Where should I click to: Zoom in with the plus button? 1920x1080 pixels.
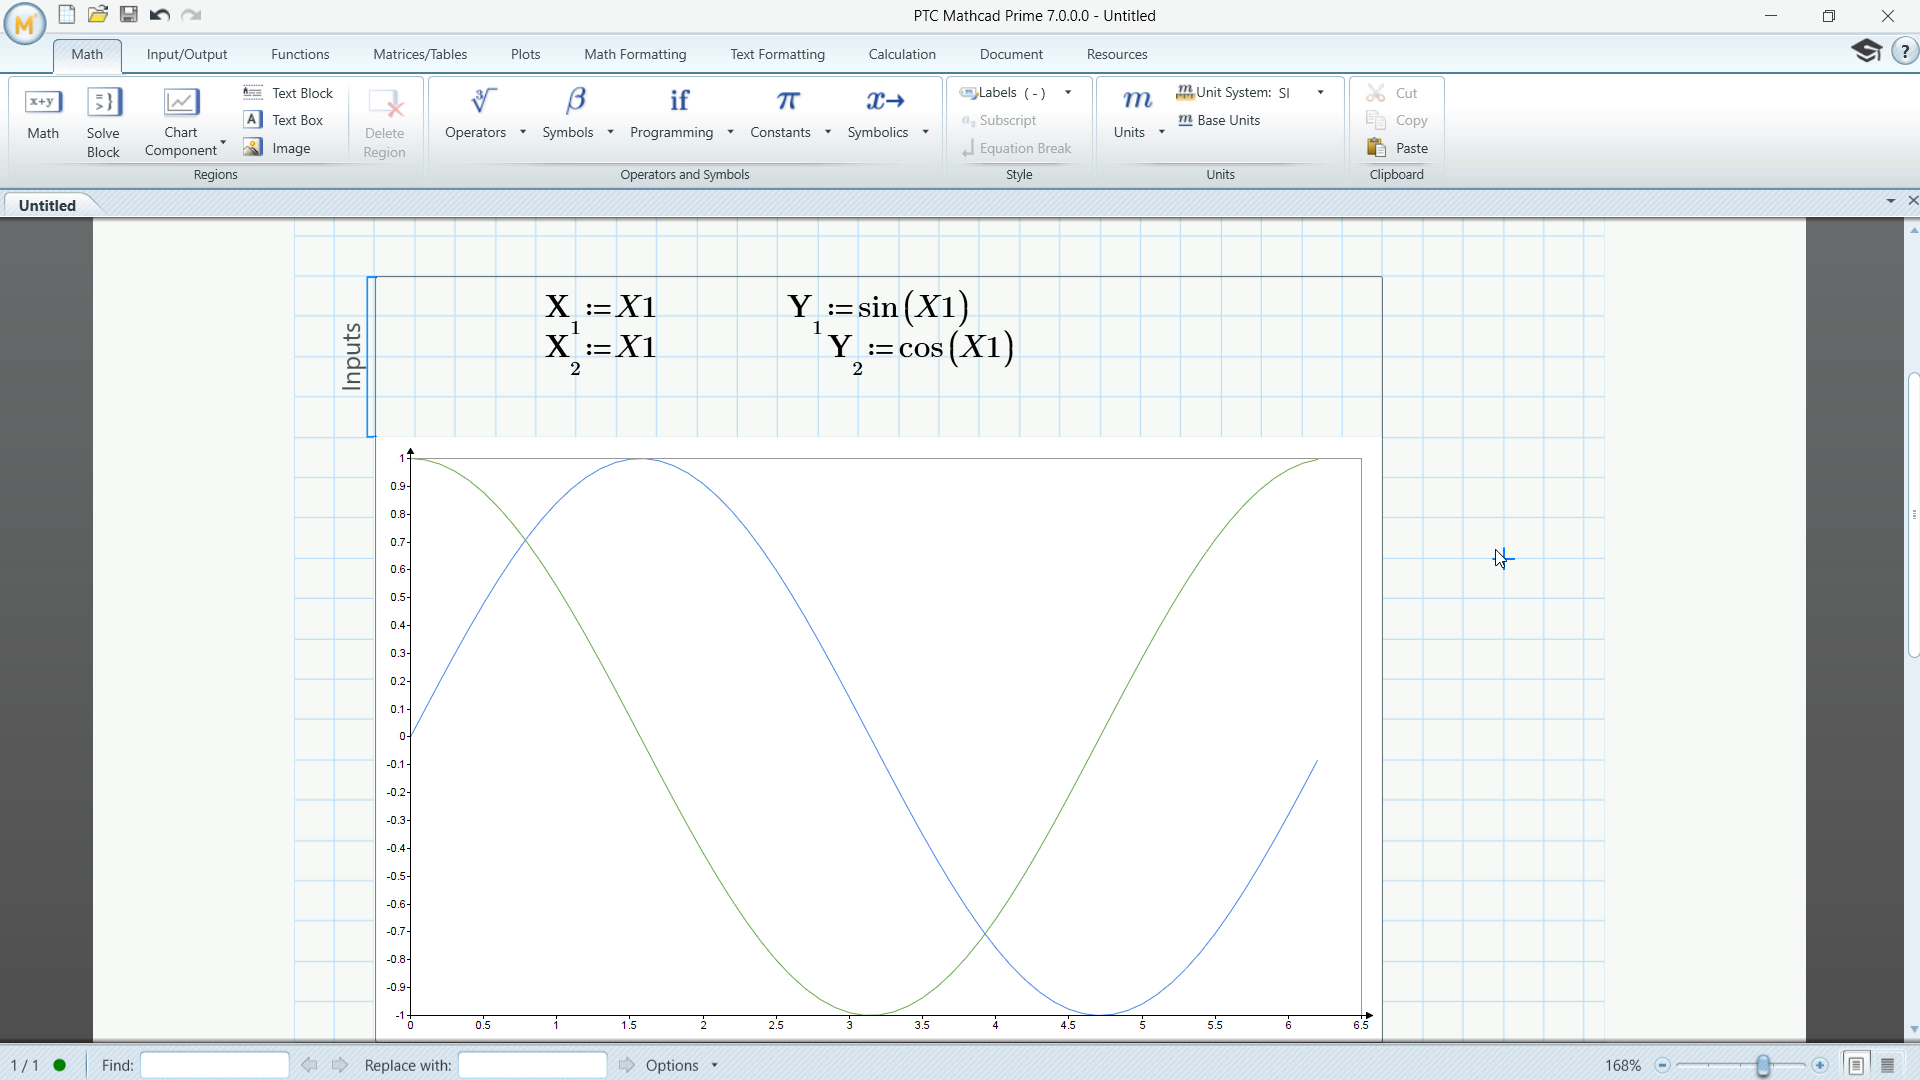tap(1820, 1065)
